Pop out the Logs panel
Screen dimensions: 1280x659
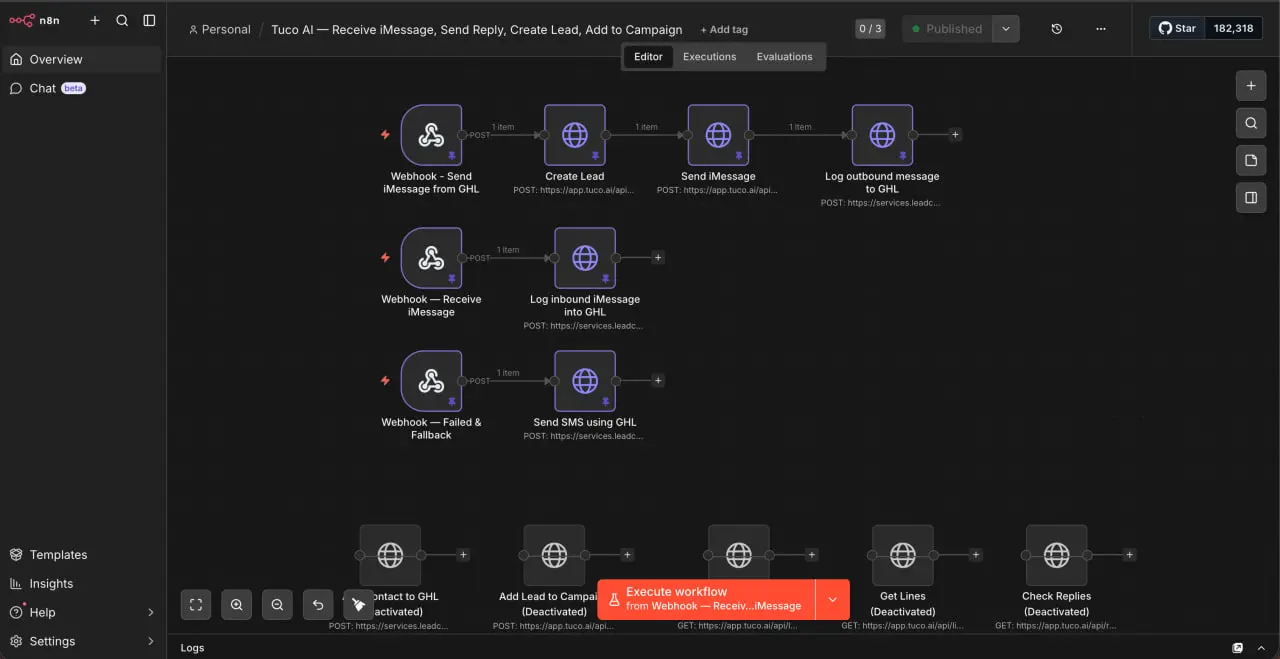click(1238, 648)
